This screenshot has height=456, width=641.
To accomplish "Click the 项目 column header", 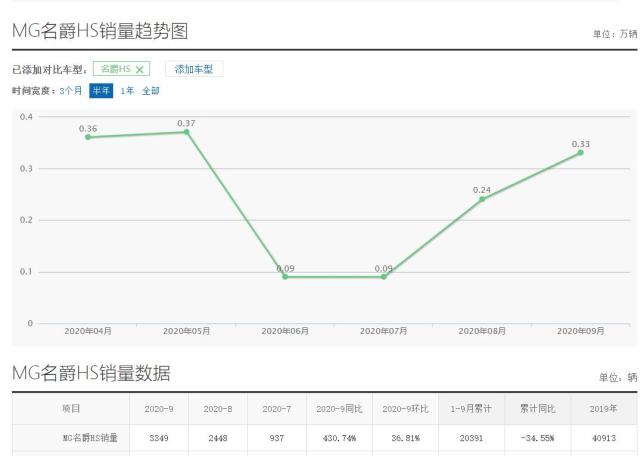I will (71, 409).
